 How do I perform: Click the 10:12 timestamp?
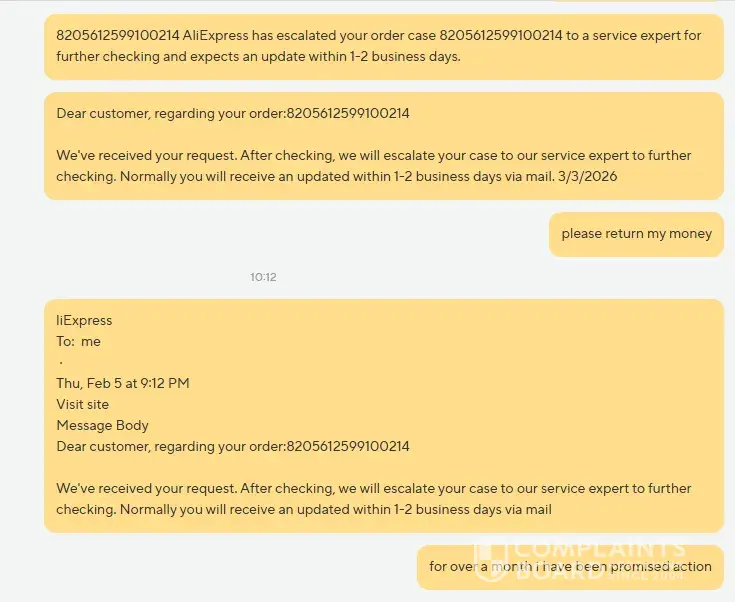coord(263,277)
